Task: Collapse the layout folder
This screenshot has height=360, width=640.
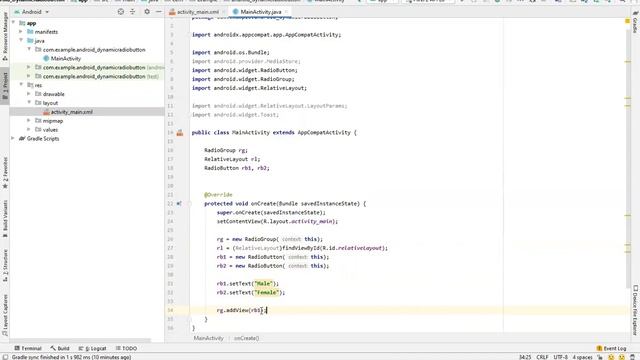Action: [x=29, y=103]
